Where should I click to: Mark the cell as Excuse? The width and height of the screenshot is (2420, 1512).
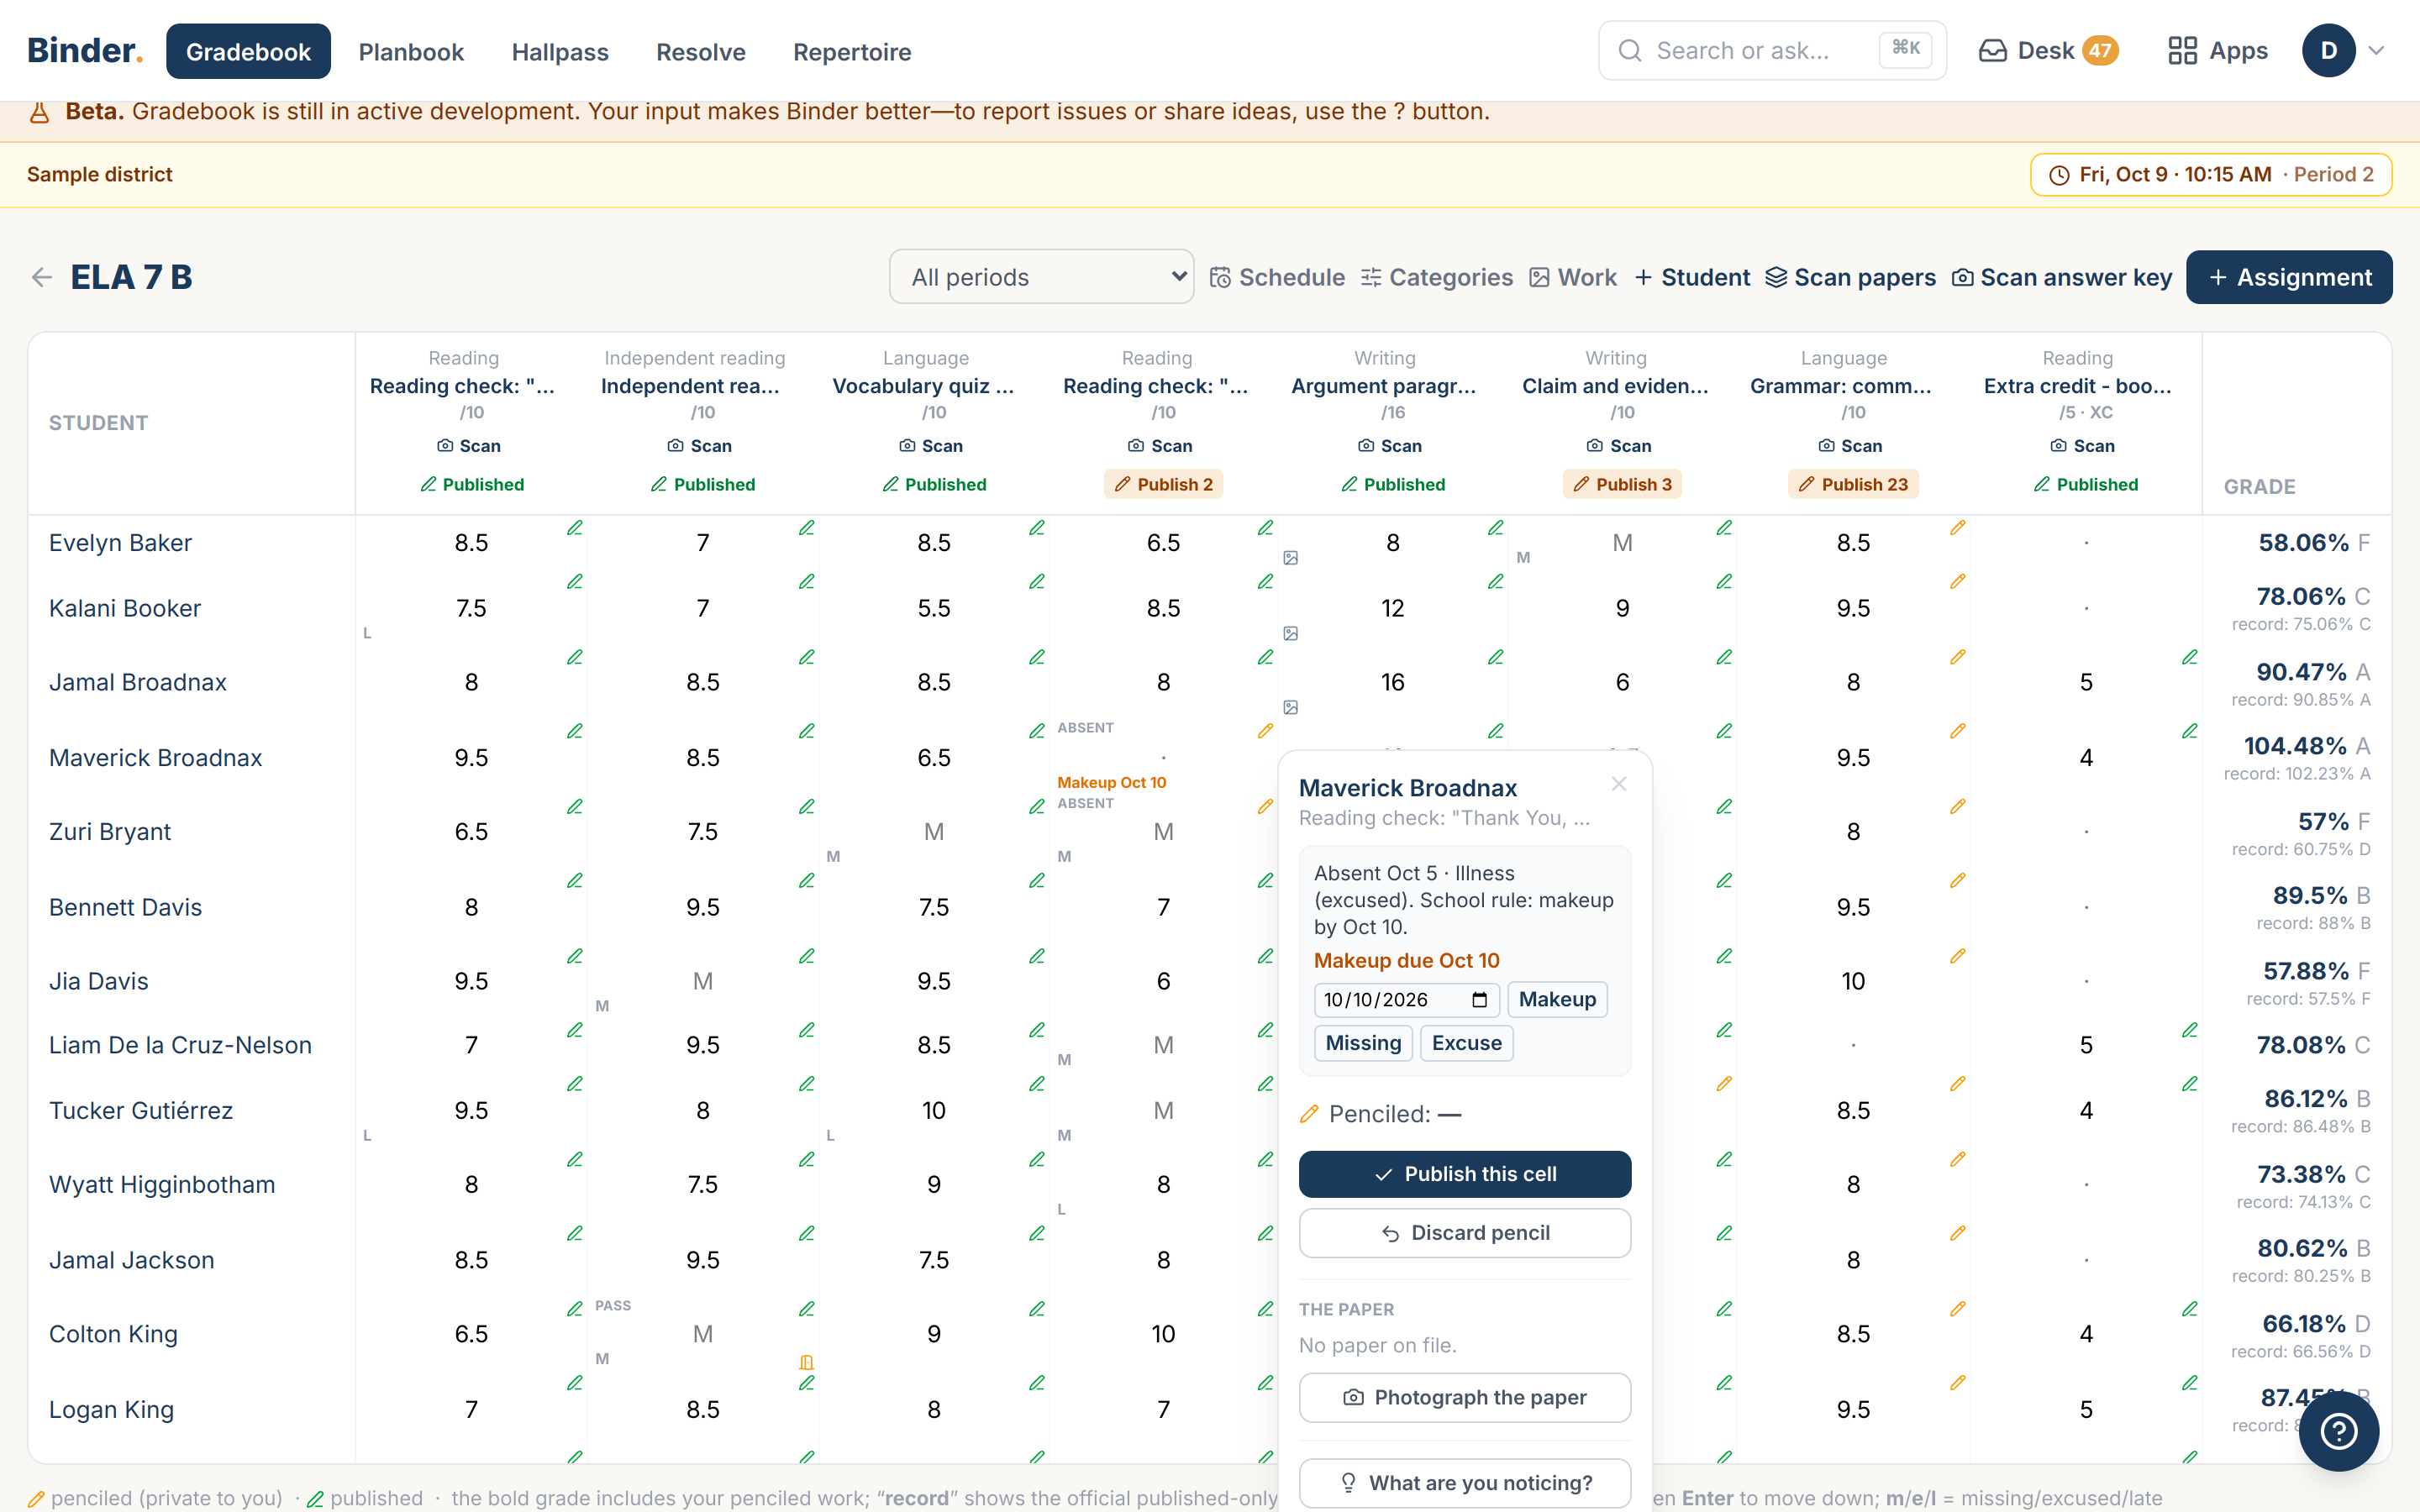pos(1466,1043)
